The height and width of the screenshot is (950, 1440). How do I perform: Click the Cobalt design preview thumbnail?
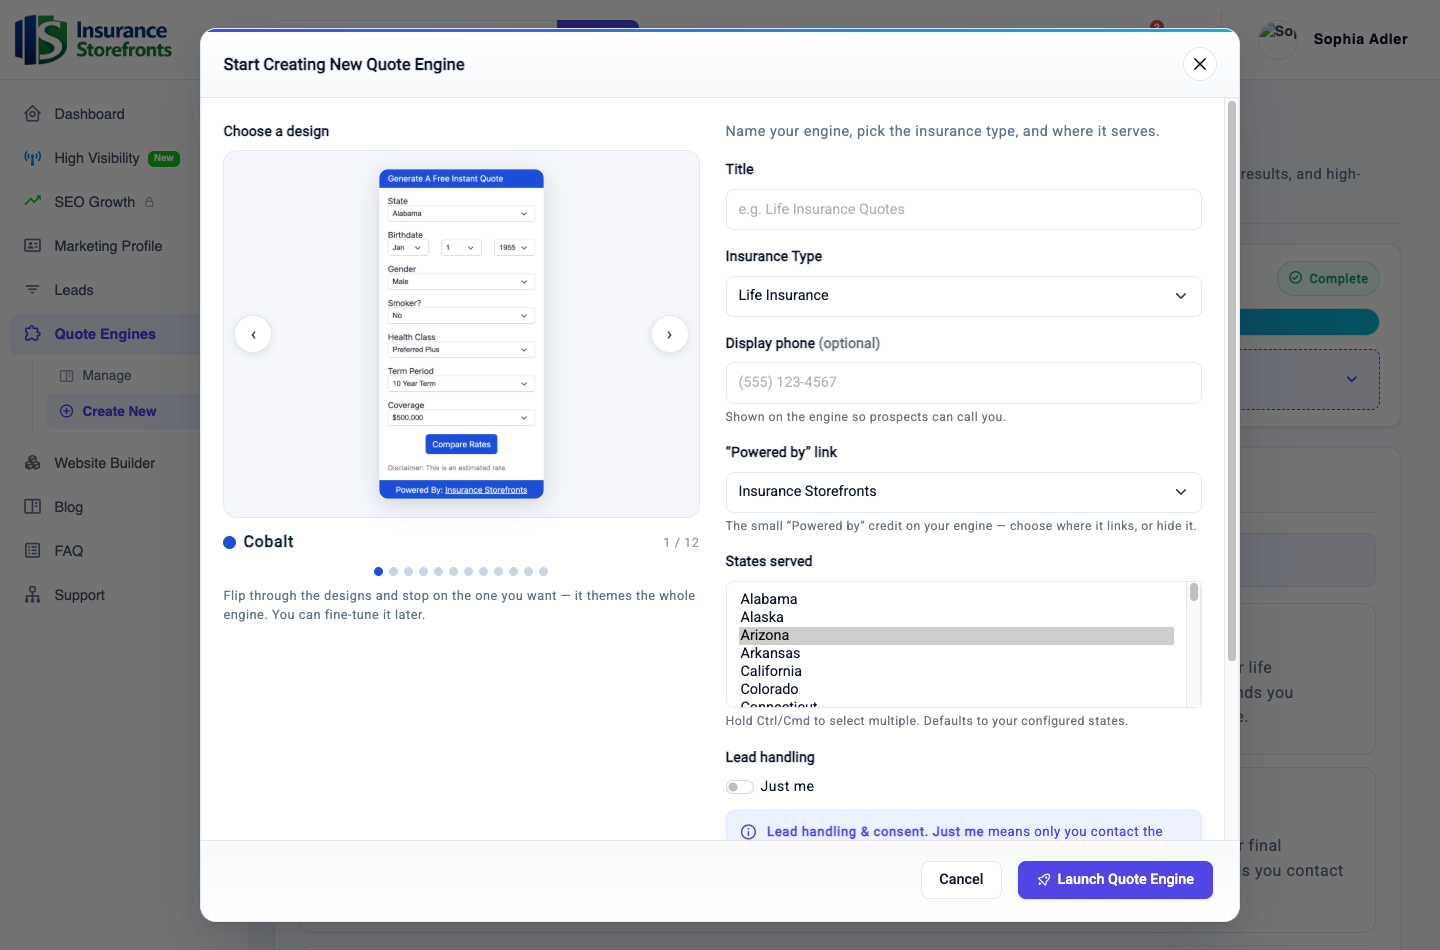tap(461, 334)
